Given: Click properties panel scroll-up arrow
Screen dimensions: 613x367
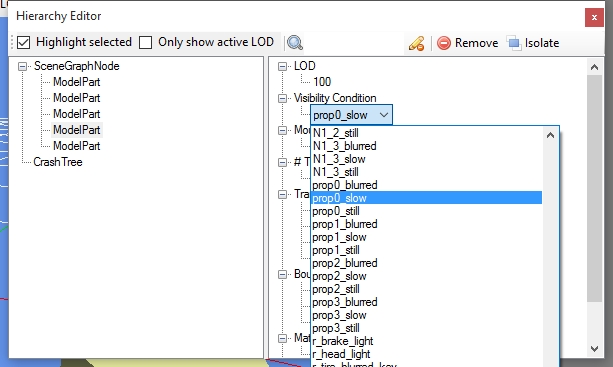Looking at the screenshot, I should (x=594, y=67).
